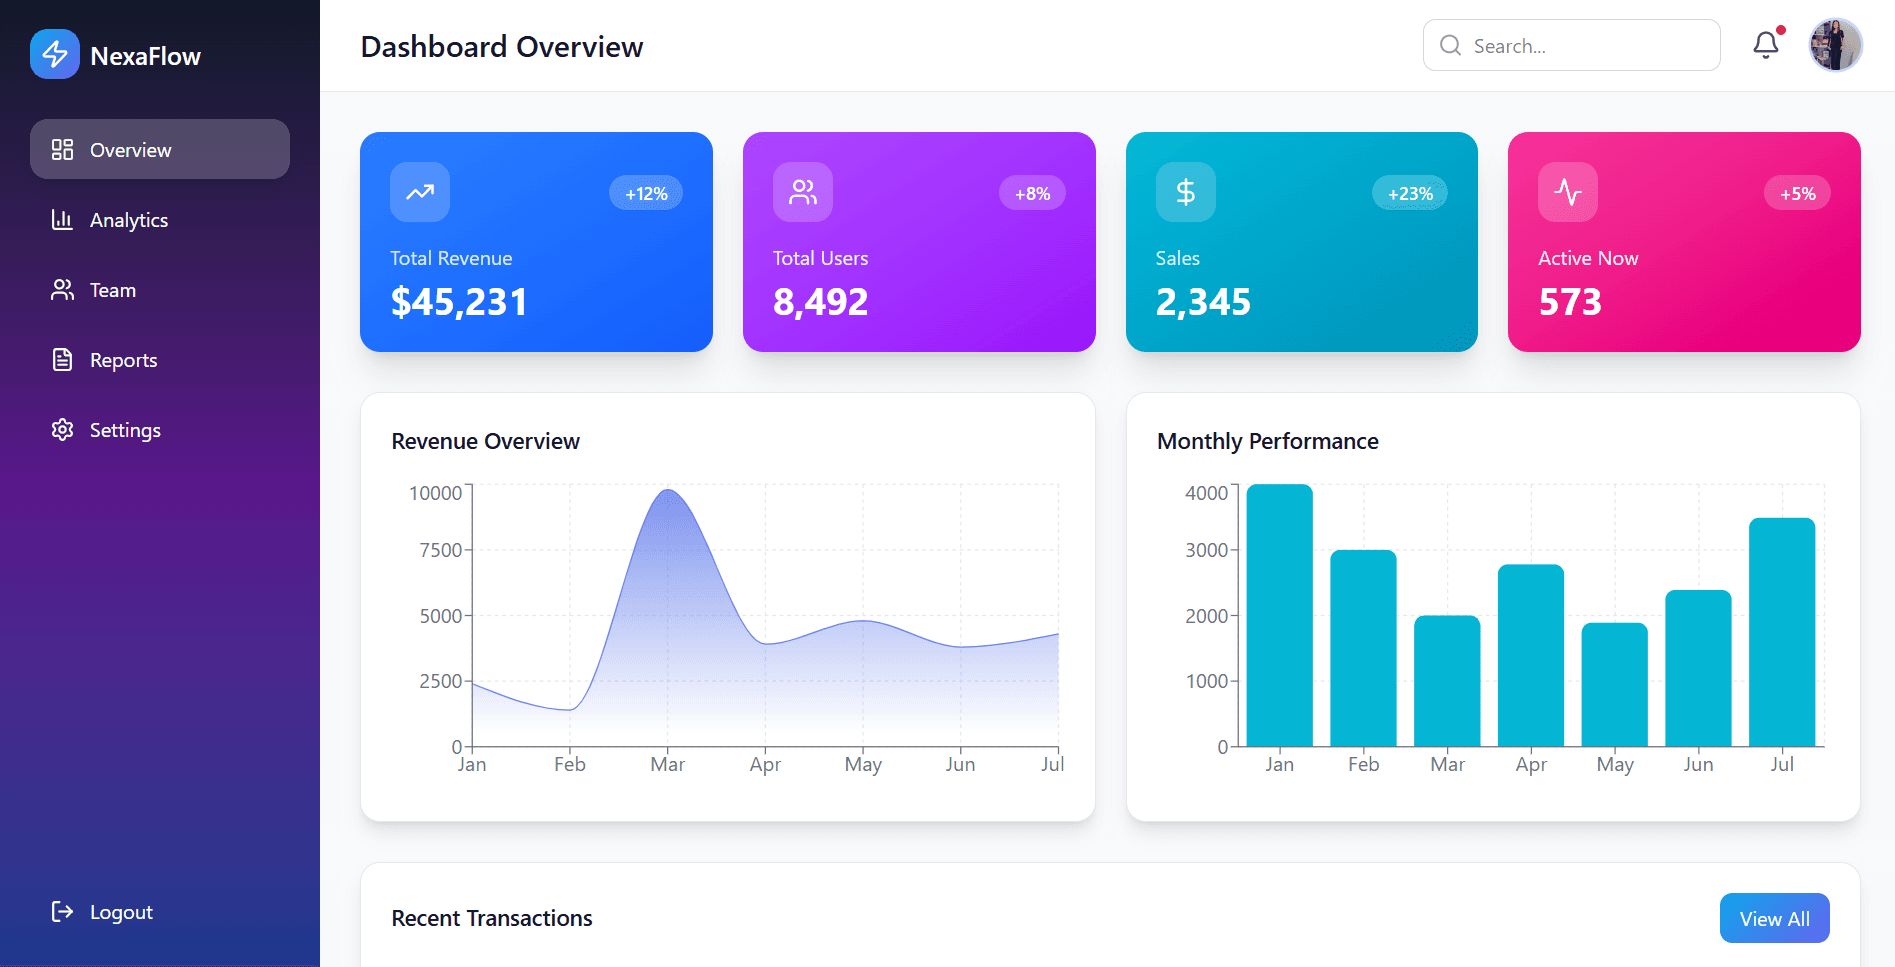
Task: Click the +12% badge on Total Revenue
Action: [646, 193]
